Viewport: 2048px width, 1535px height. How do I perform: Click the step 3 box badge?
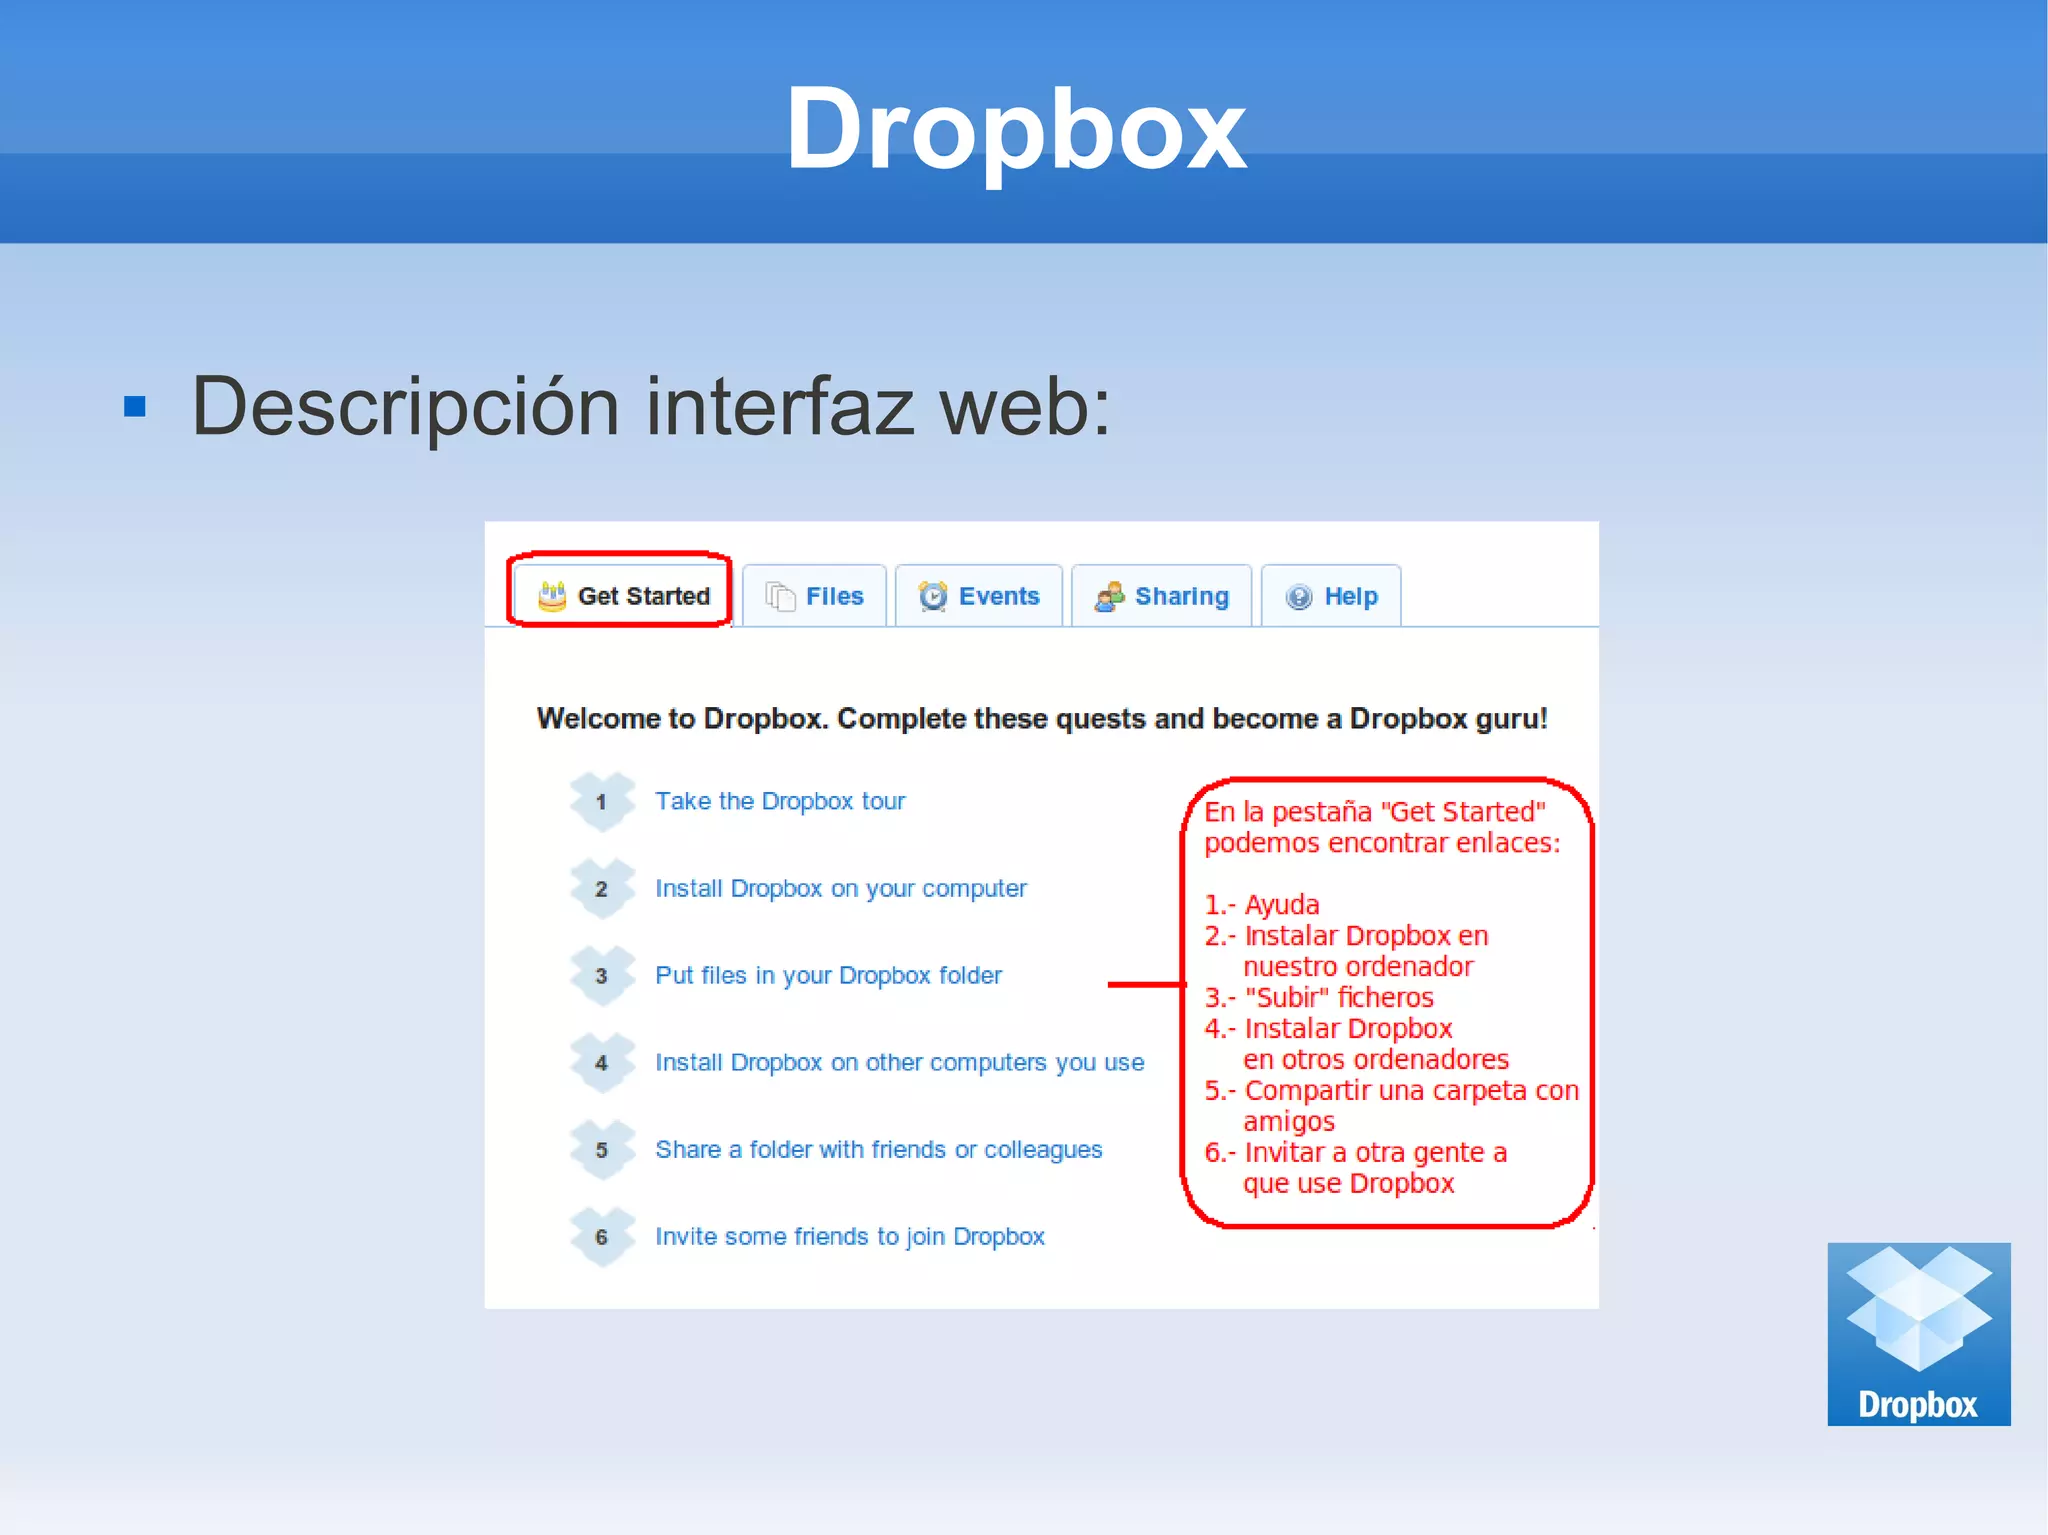(x=602, y=975)
